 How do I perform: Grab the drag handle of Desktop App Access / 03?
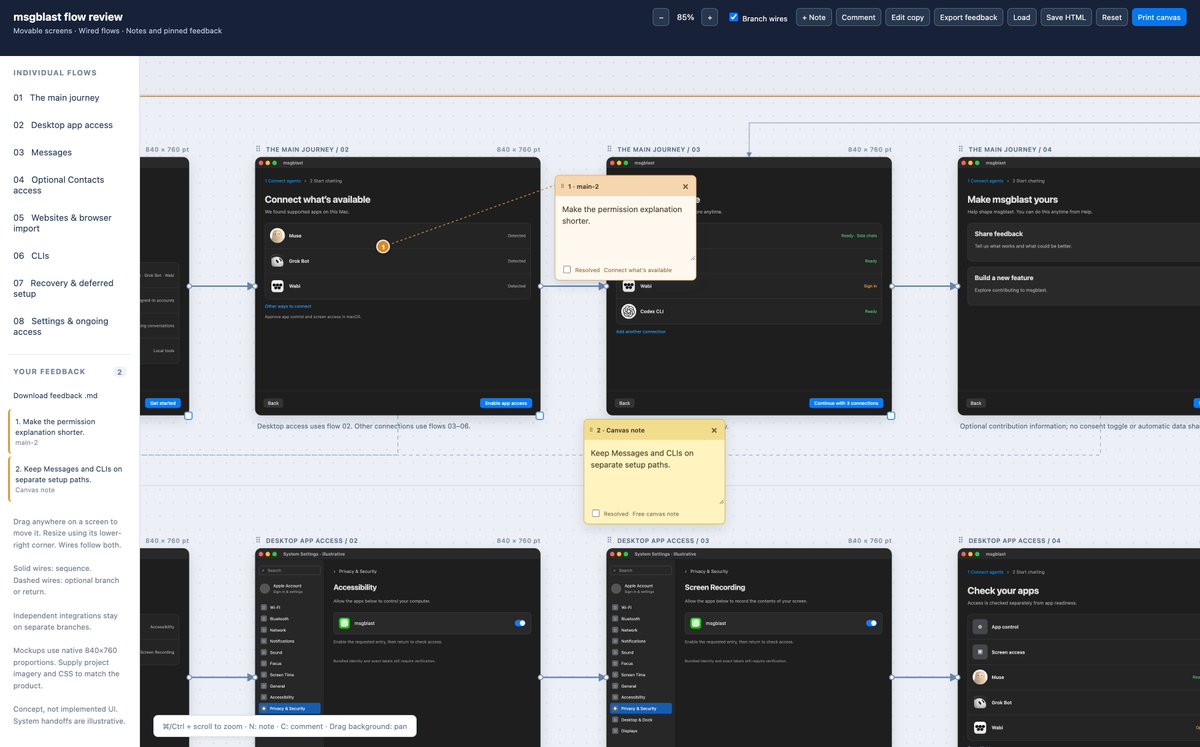(x=610, y=540)
